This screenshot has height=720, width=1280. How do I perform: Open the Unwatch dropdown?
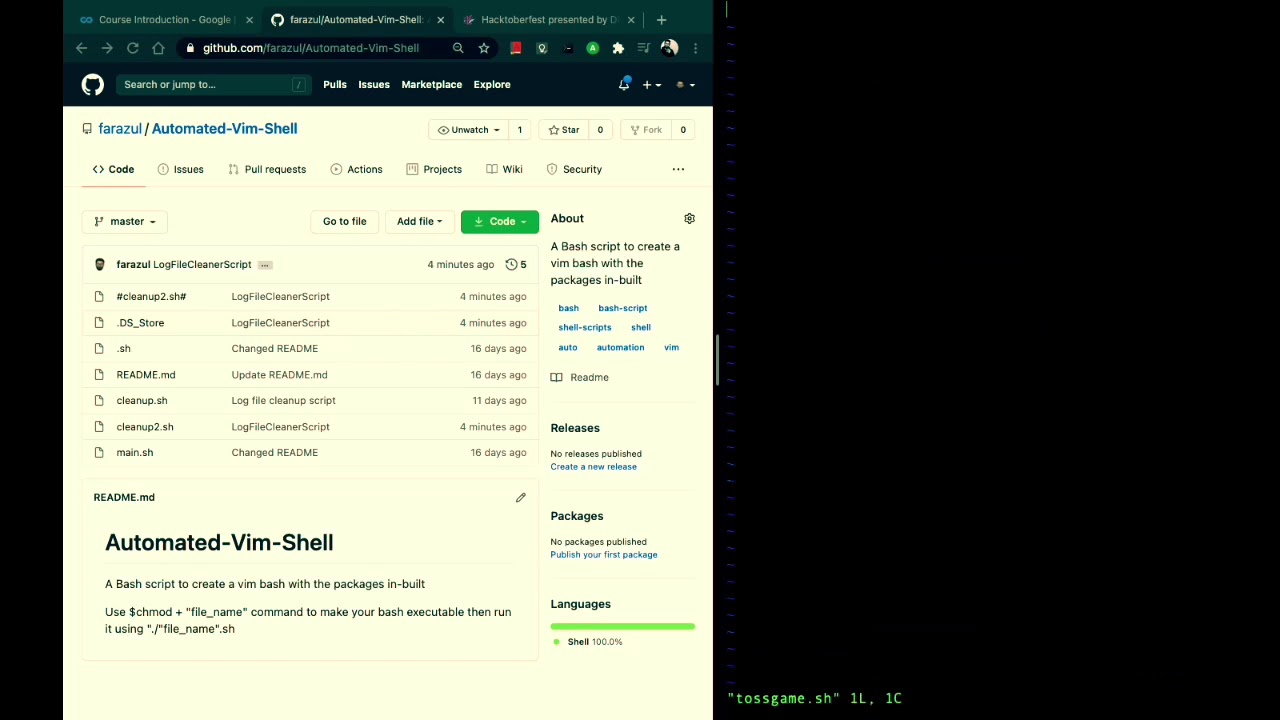pyautogui.click(x=469, y=130)
